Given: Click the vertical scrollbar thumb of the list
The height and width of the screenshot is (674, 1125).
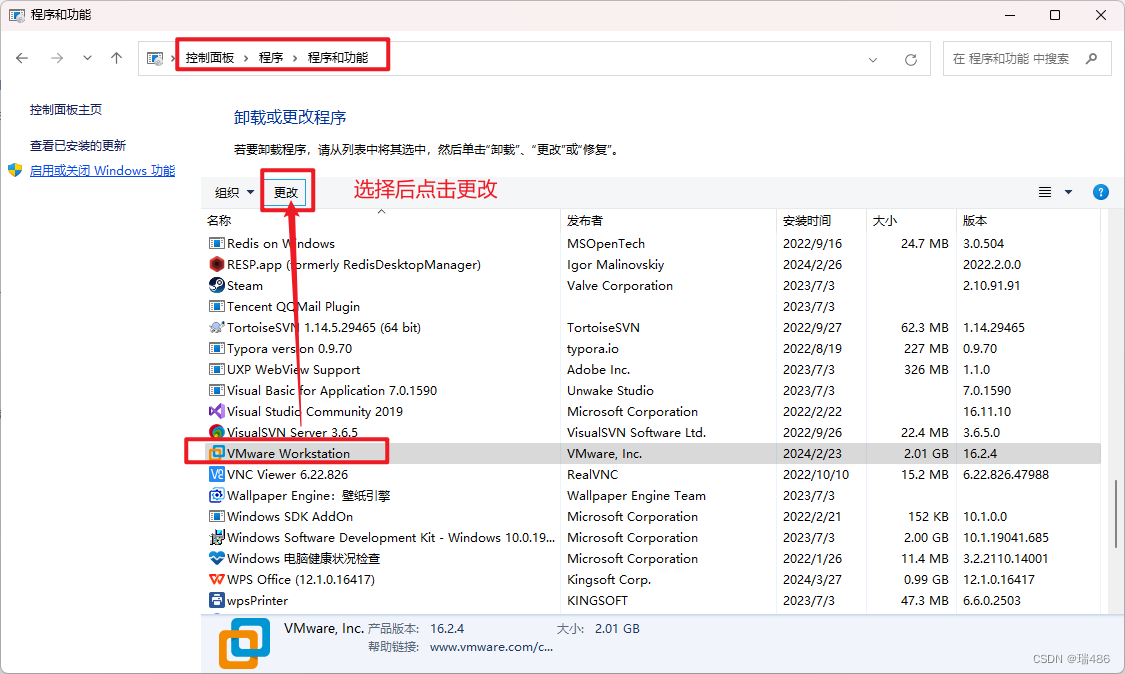Looking at the screenshot, I should pos(1116,514).
